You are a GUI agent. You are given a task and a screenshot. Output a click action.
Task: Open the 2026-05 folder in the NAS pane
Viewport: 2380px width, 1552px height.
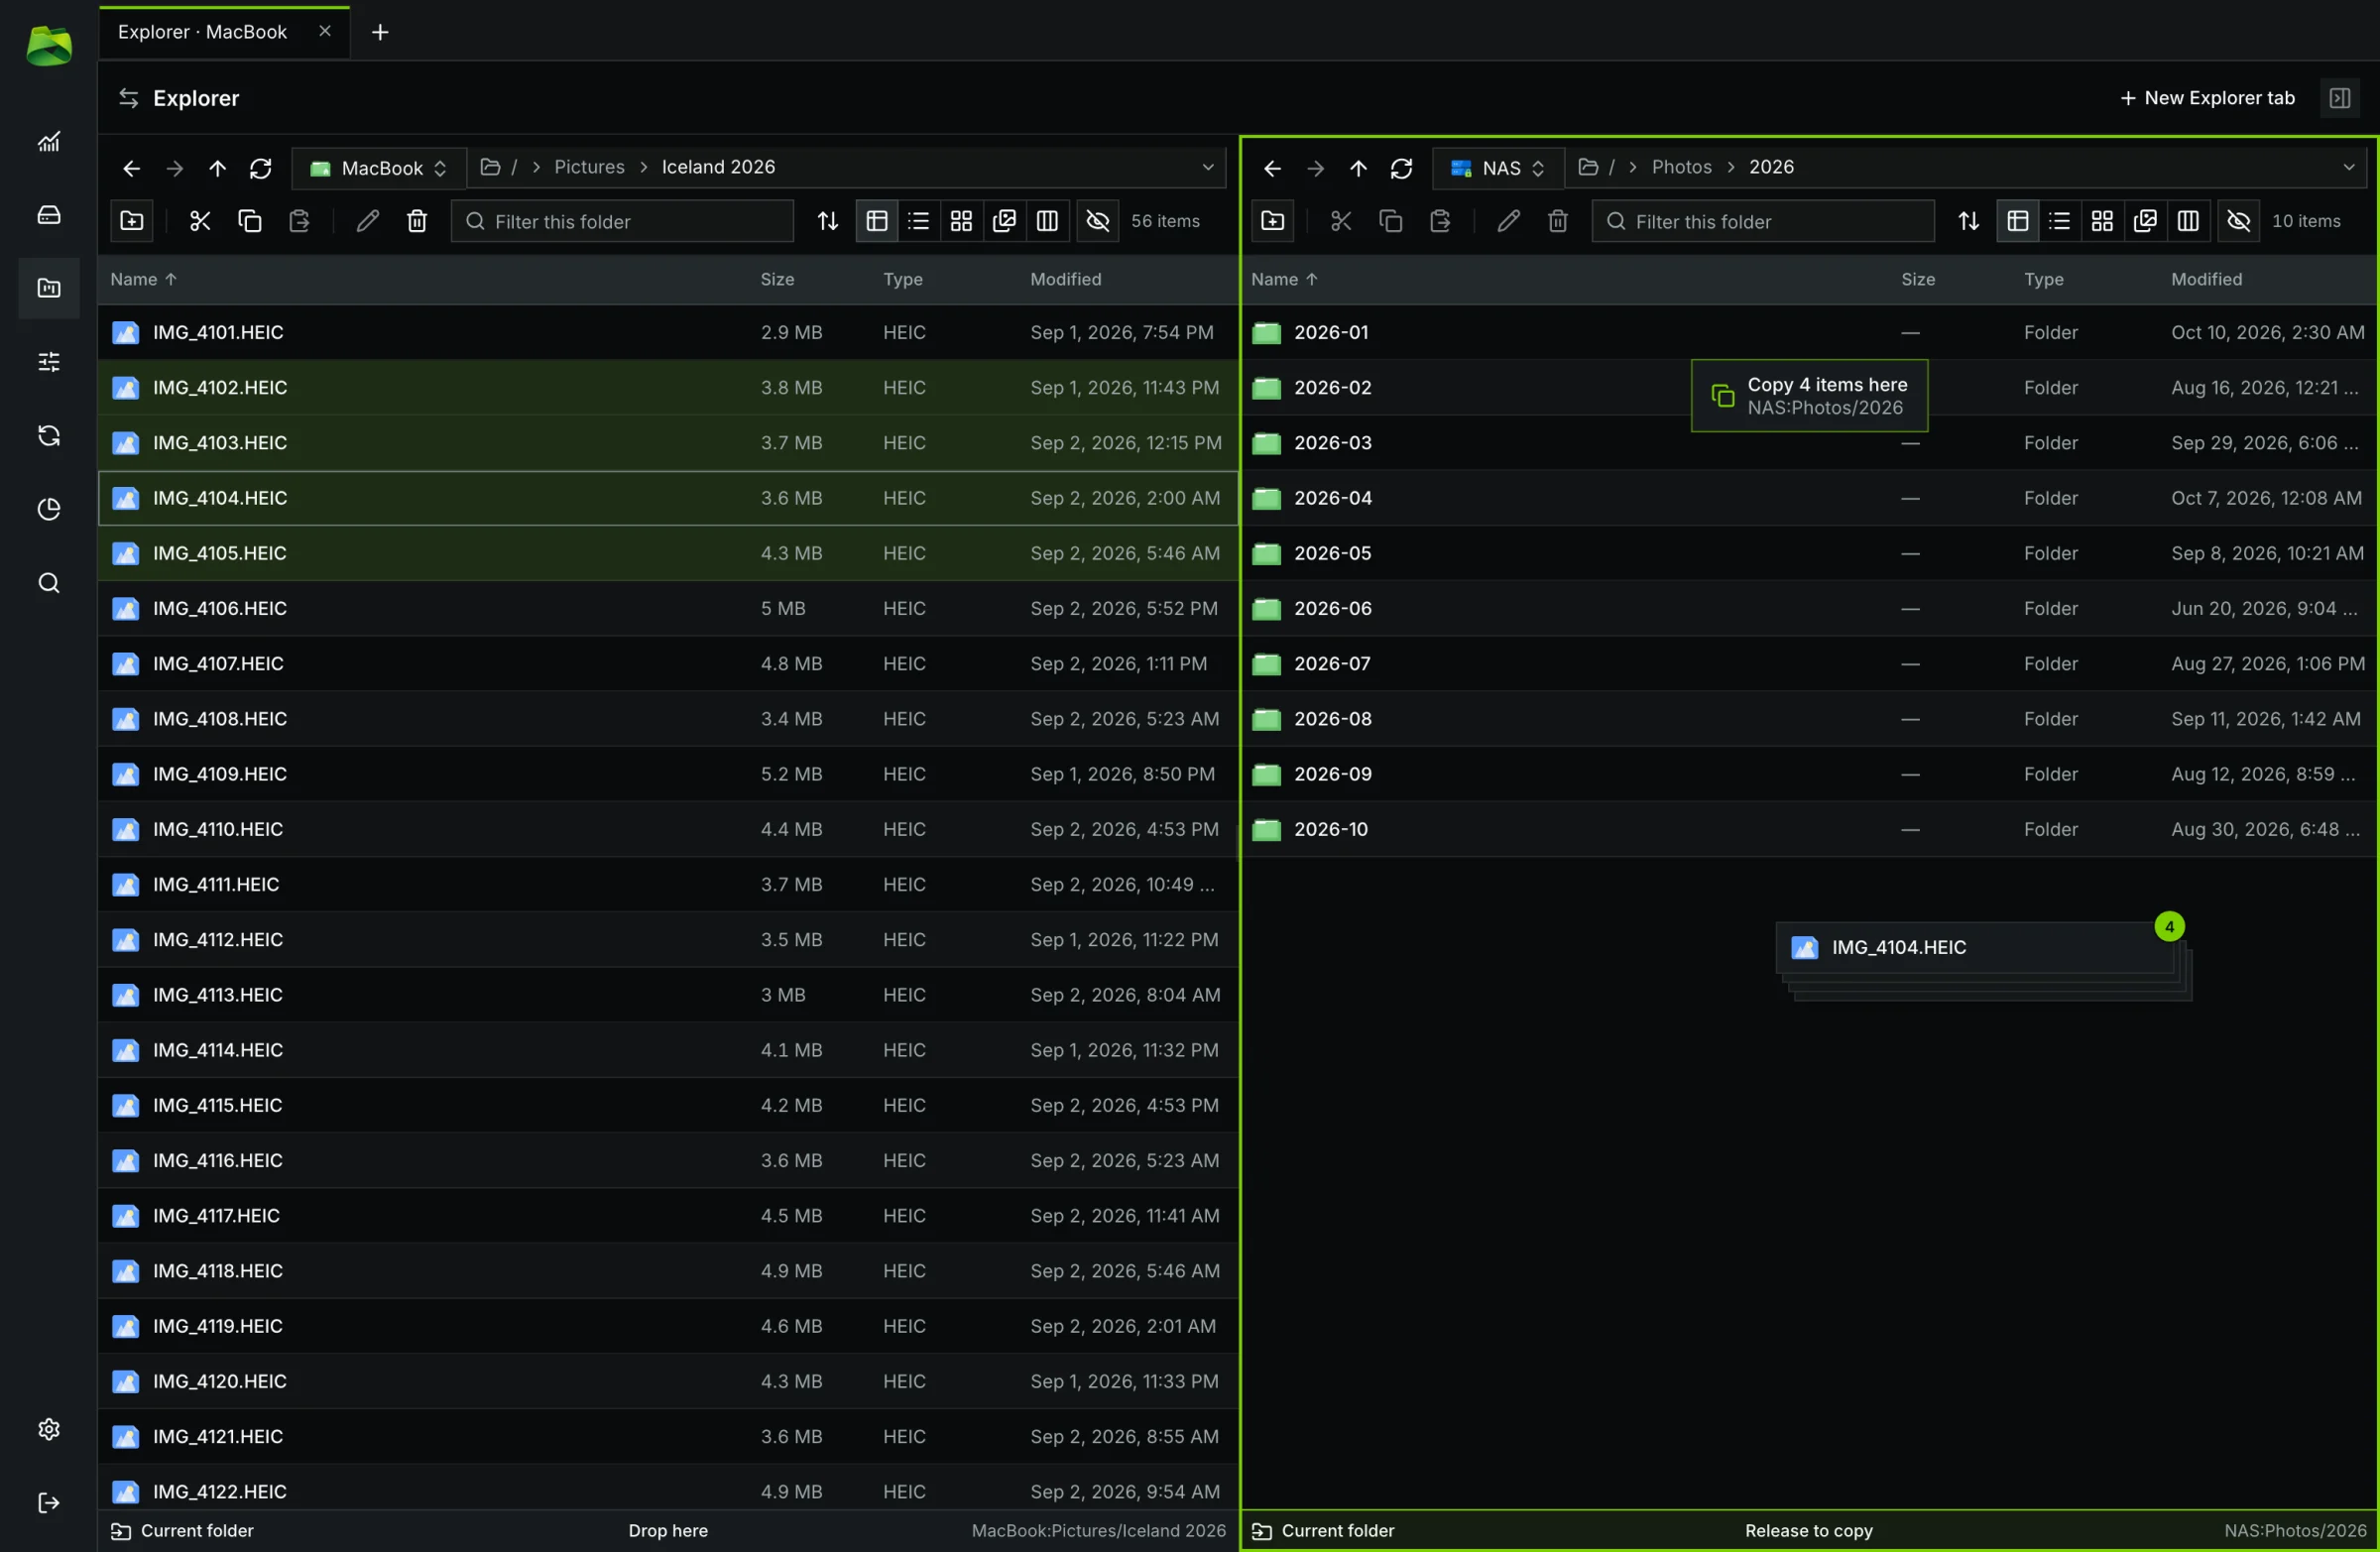click(x=1809, y=553)
